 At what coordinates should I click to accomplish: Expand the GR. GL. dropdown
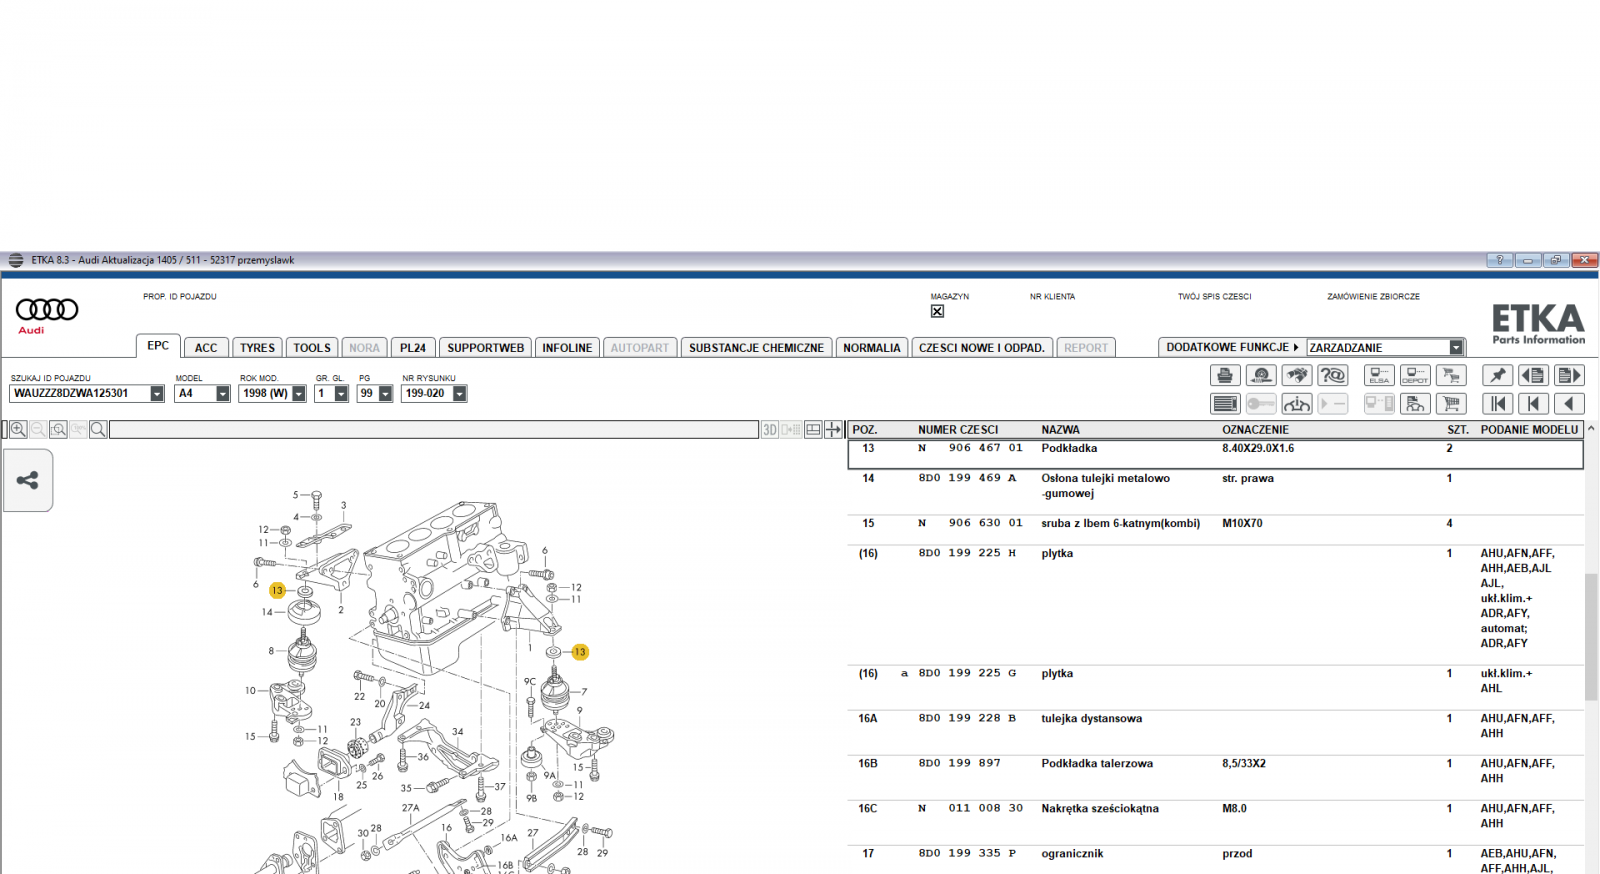341,394
